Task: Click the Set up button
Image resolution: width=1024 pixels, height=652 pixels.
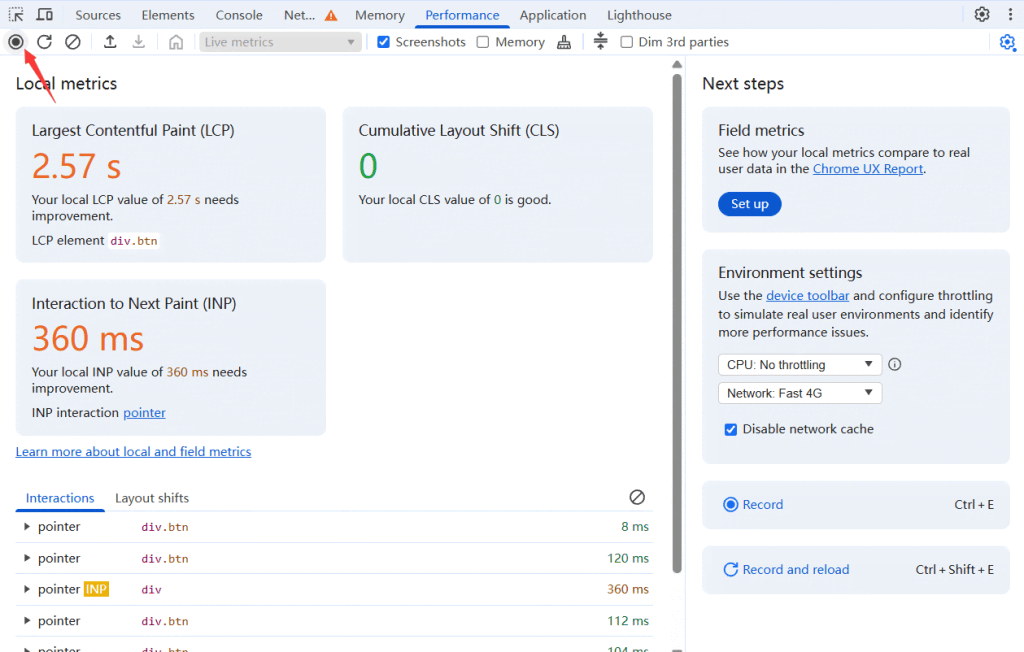Action: [750, 204]
